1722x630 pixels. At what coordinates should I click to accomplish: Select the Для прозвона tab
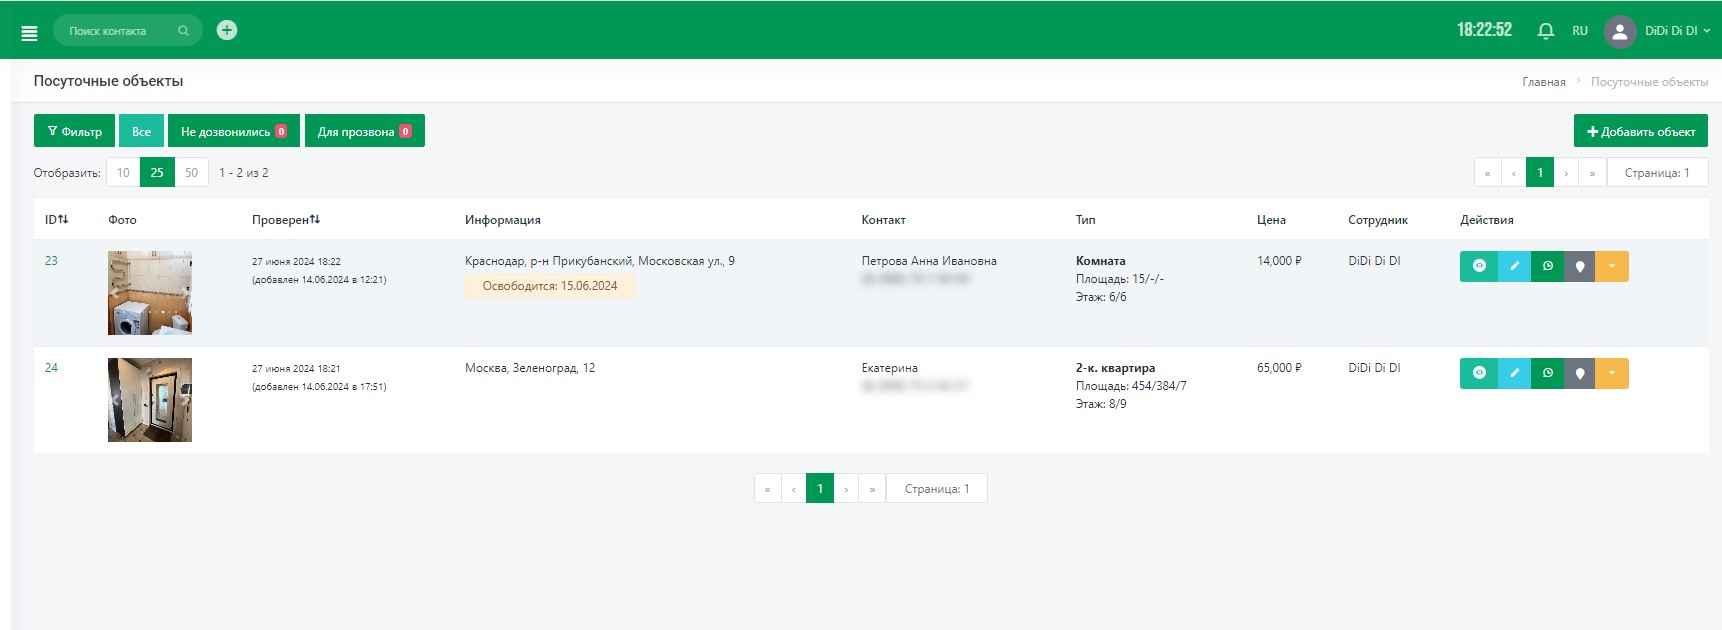click(365, 131)
